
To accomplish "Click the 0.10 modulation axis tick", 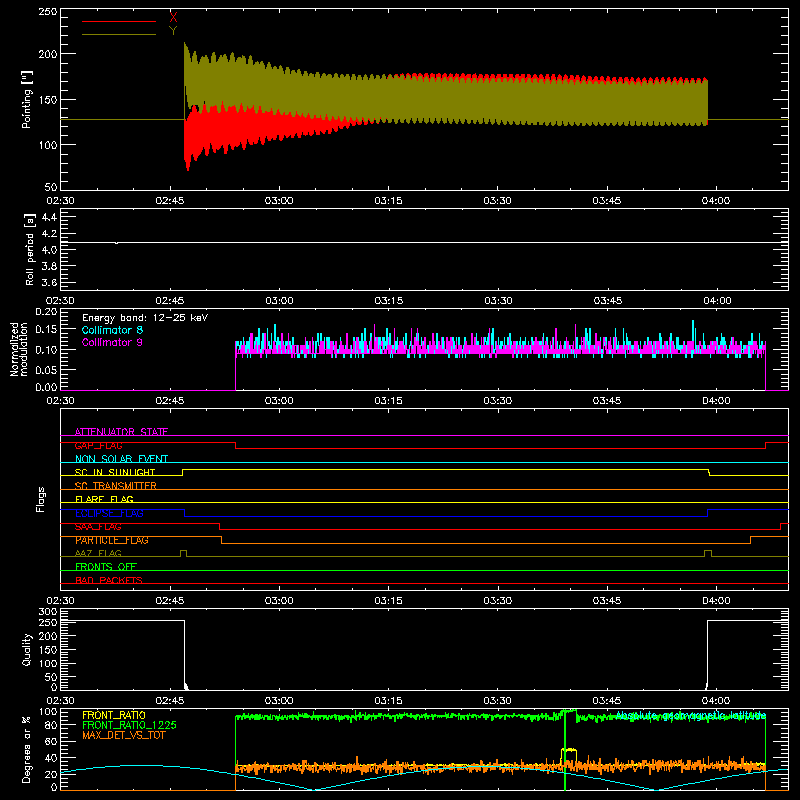I will (x=46, y=349).
